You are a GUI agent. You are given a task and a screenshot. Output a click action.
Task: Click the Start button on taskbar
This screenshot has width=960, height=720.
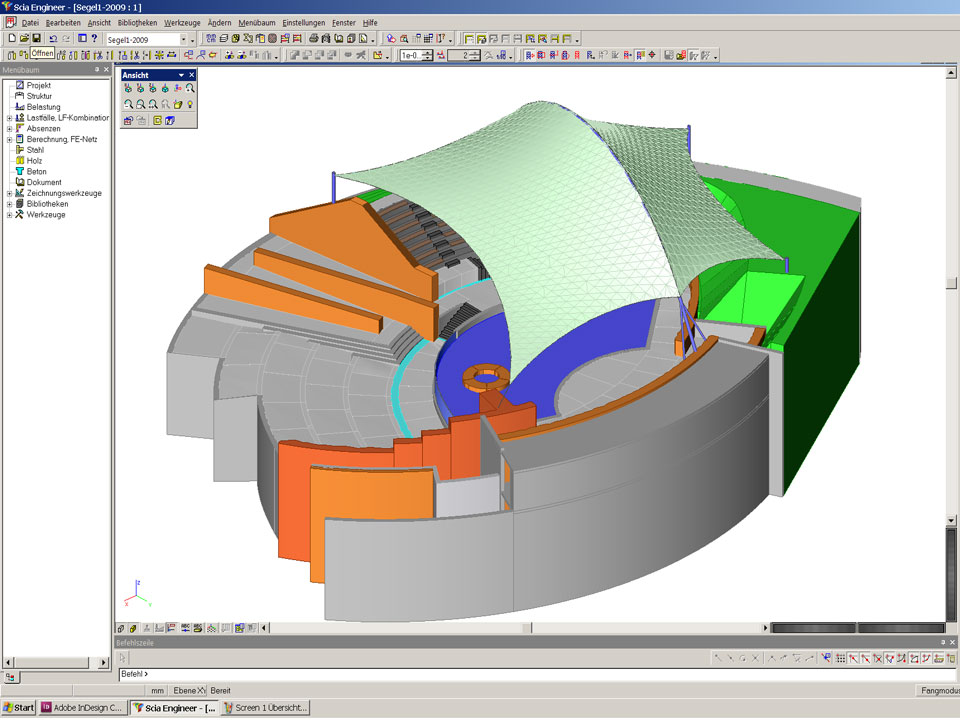(19, 708)
